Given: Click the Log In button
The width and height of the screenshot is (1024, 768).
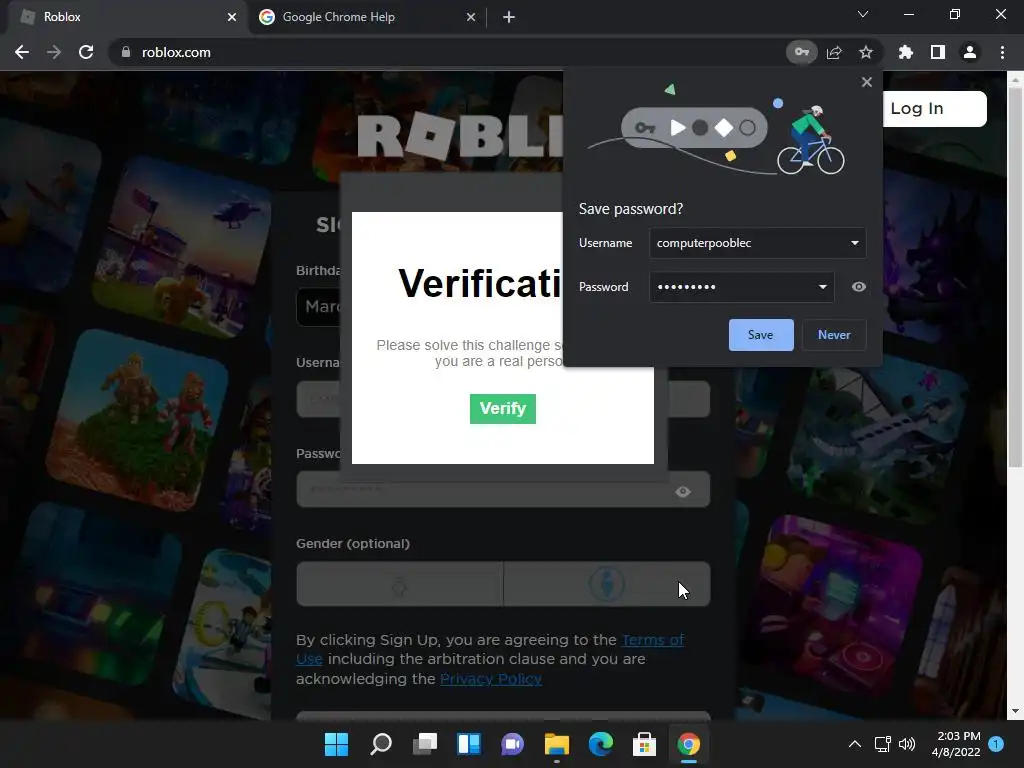Looking at the screenshot, I should pos(934,108).
